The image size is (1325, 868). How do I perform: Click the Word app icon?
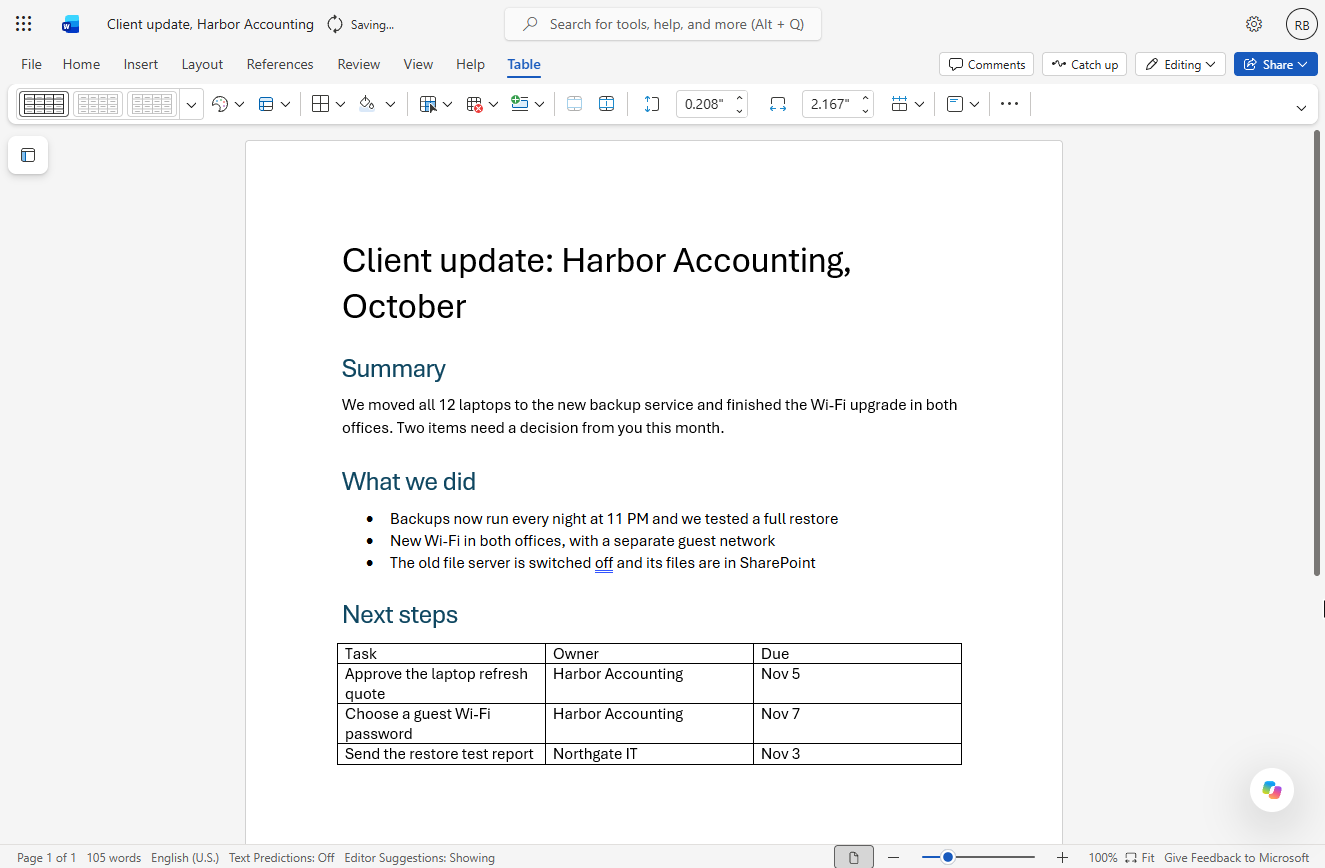(70, 24)
